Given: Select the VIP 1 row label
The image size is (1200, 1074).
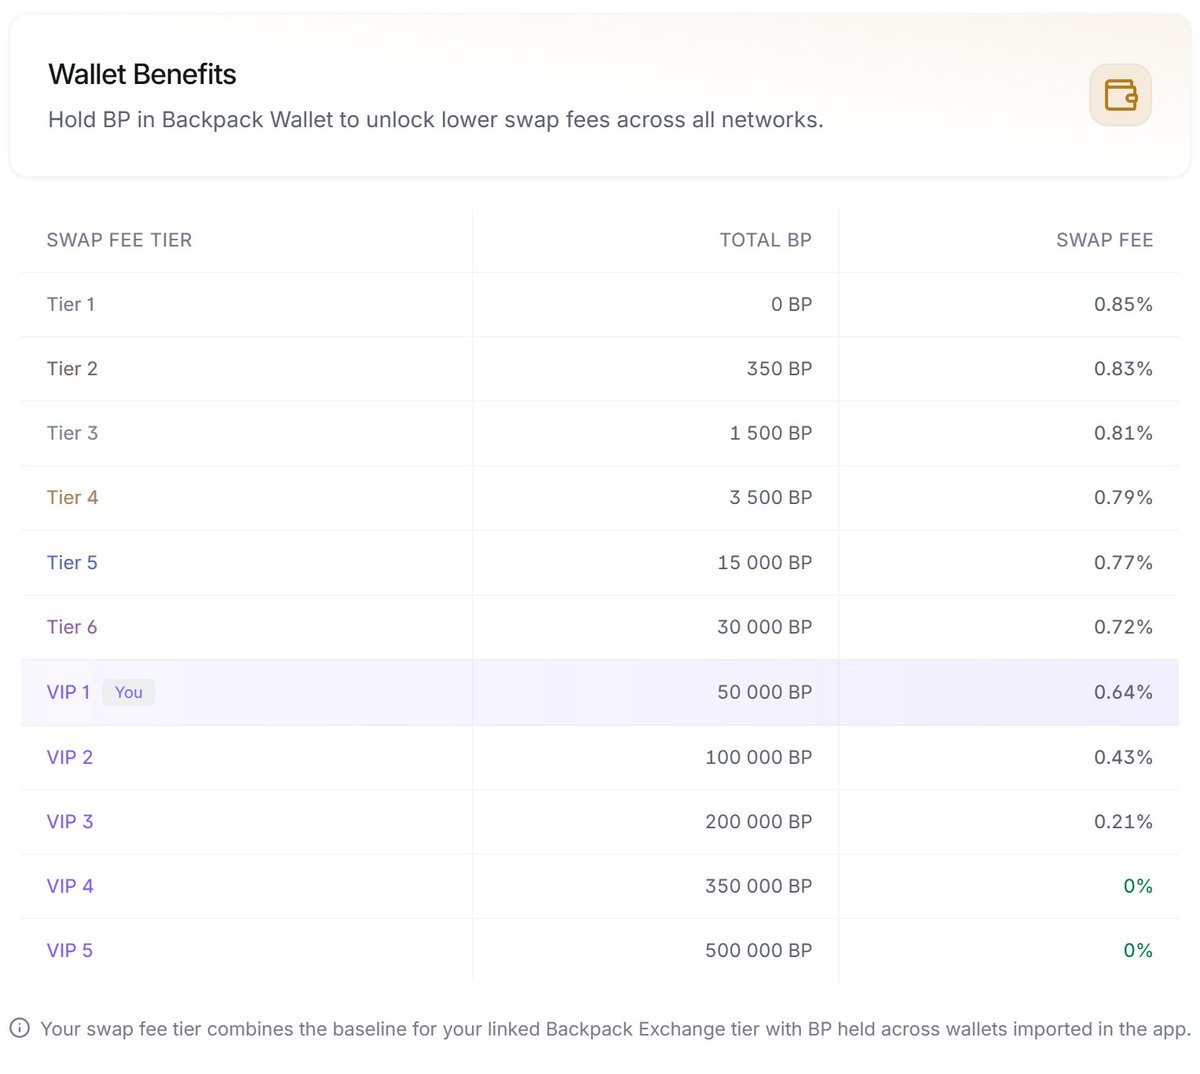Looking at the screenshot, I should [69, 692].
